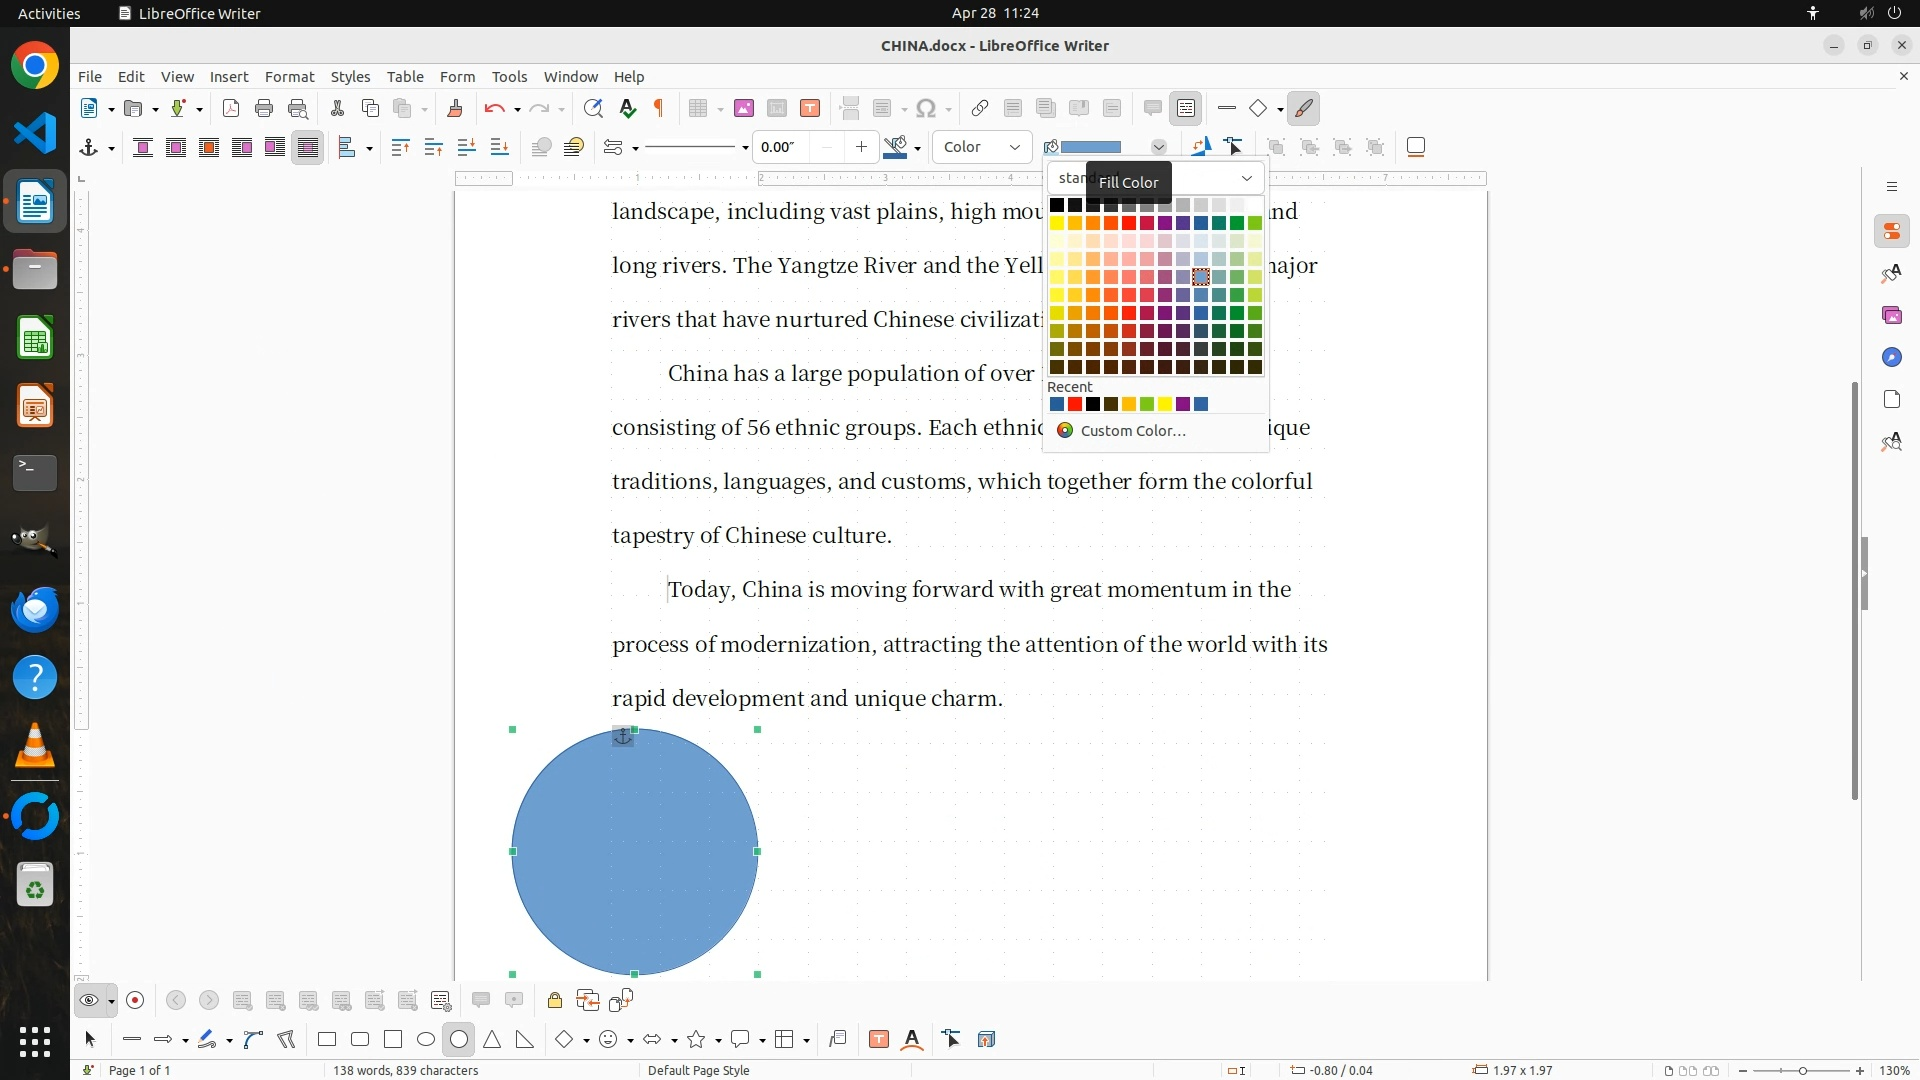Open the 'standard' palette dropdown

pos(1246,178)
